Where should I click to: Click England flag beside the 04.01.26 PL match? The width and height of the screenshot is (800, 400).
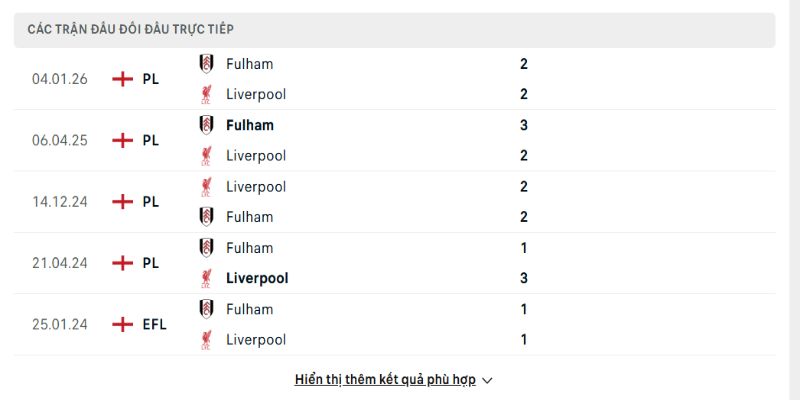pyautogui.click(x=123, y=79)
